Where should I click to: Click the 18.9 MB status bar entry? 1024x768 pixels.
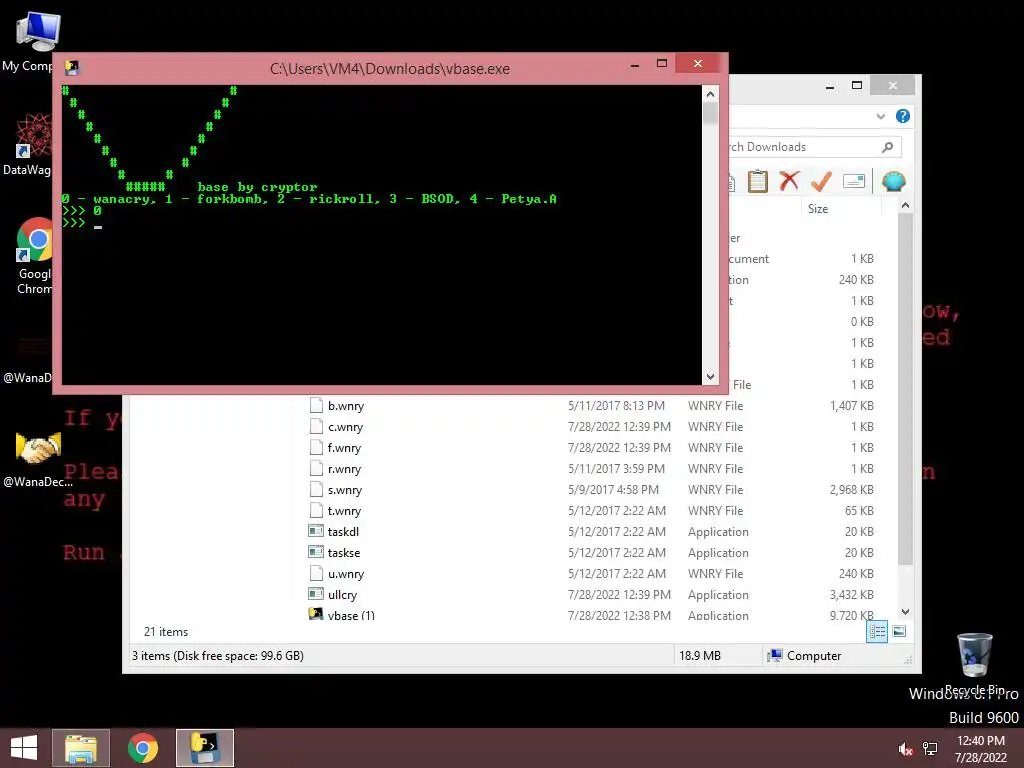pos(699,655)
